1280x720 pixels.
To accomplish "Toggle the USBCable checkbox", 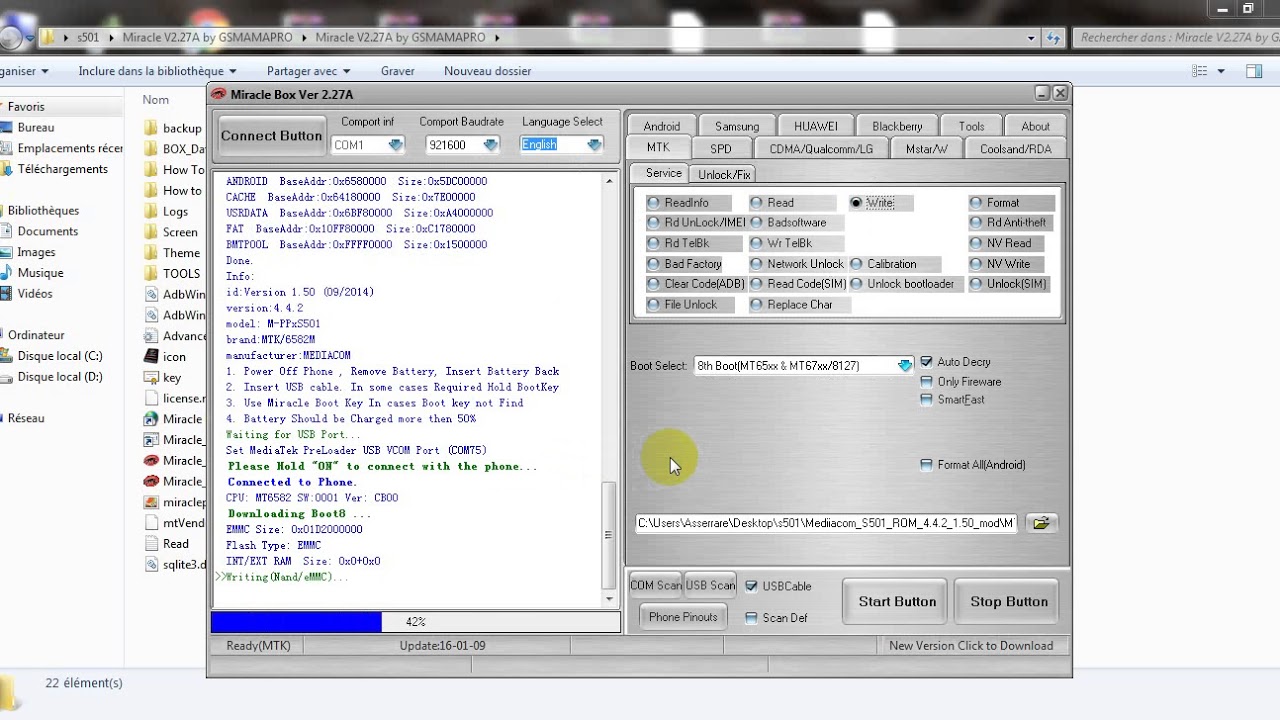I will [x=751, y=586].
